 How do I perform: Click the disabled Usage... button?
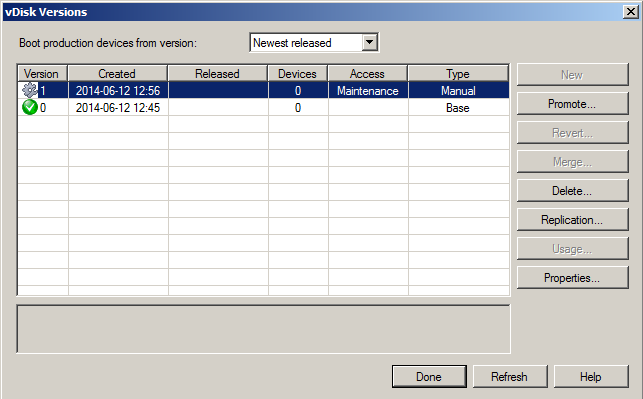[x=572, y=249]
